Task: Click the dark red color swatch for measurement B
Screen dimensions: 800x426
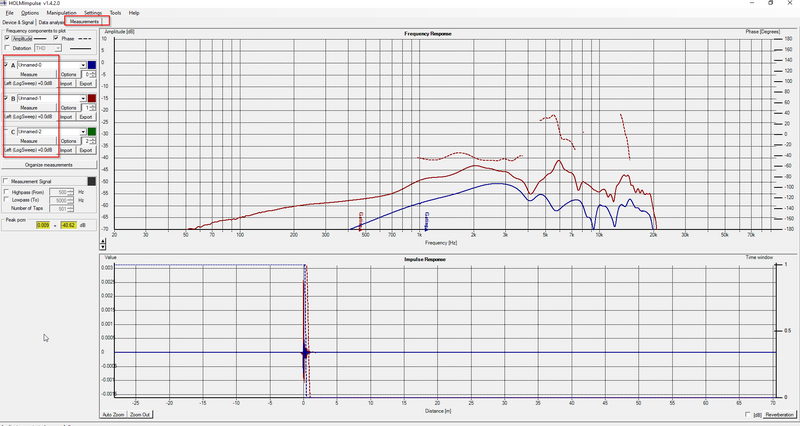Action: (x=92, y=98)
